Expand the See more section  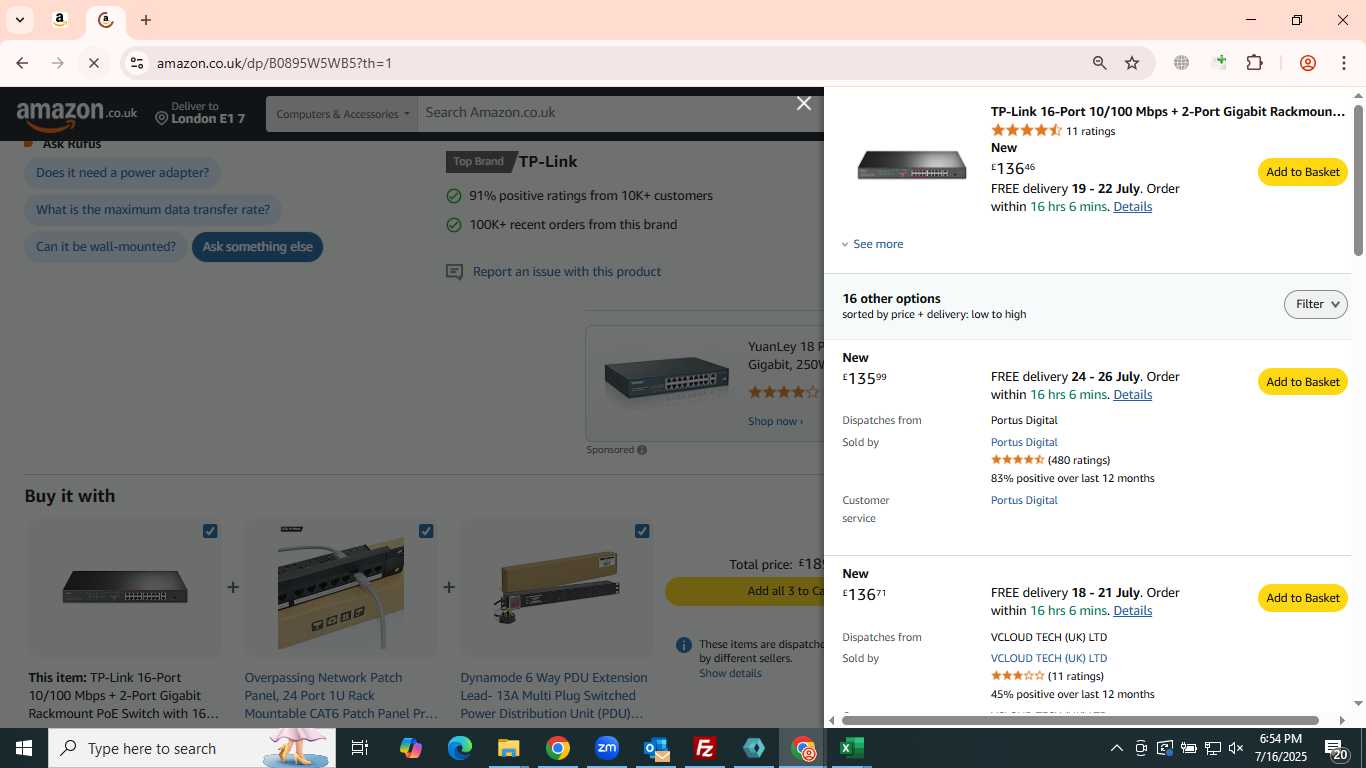[872, 244]
